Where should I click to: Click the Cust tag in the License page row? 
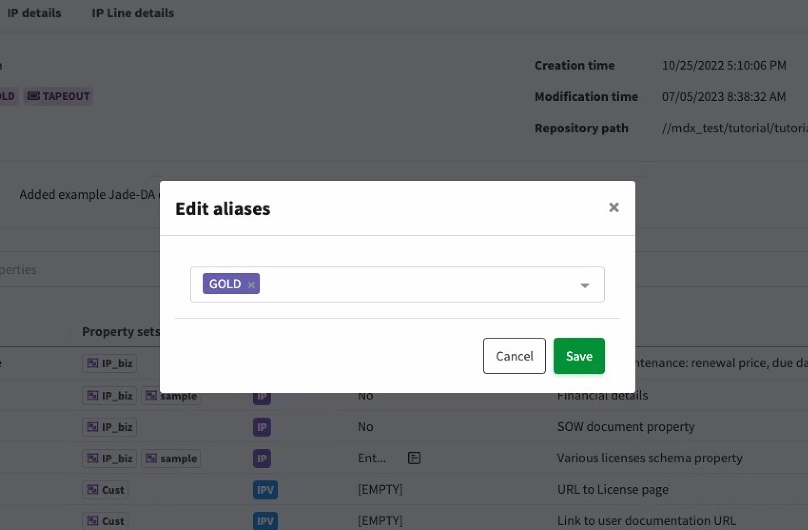106,490
